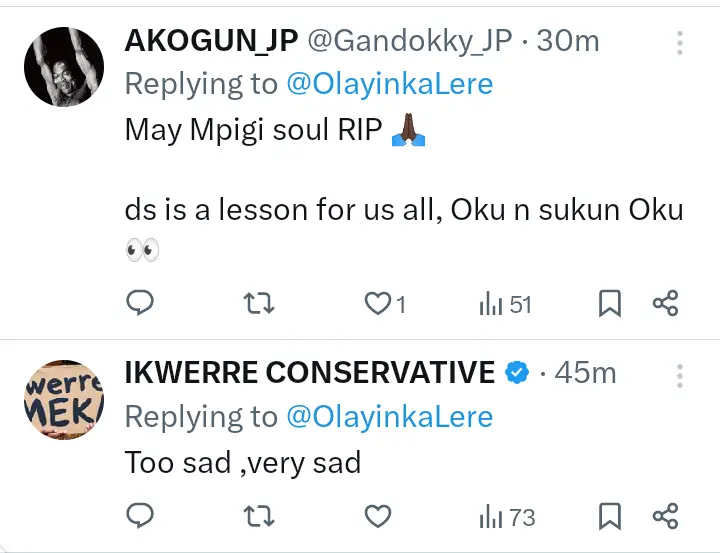Open AKOGUN_JP's profile picture
The image size is (720, 553).
(x=63, y=66)
